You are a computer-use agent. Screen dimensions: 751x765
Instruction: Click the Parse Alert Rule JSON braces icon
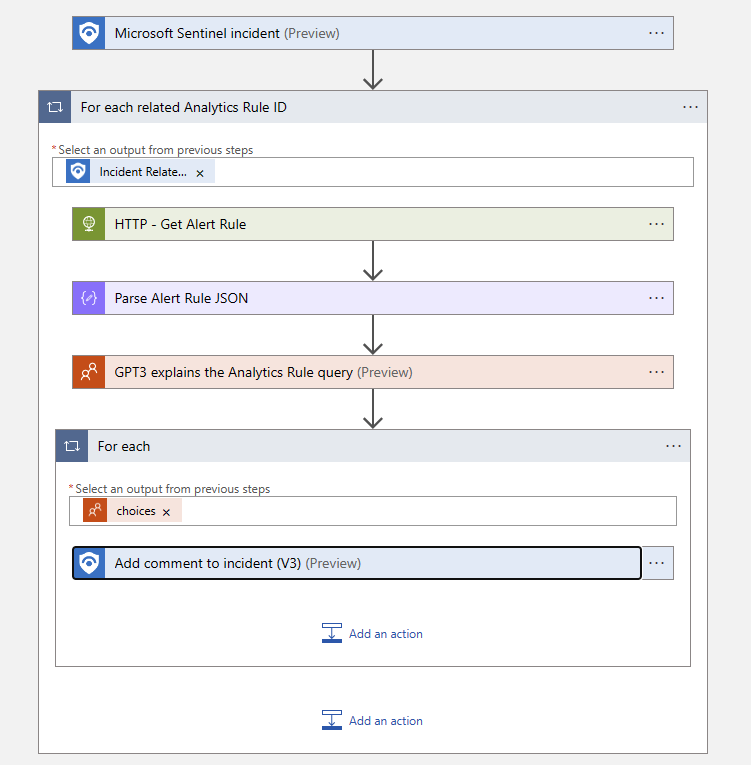[x=89, y=298]
